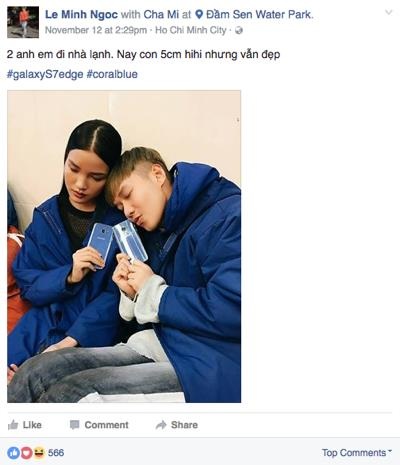Open the posted photo of two people
This screenshot has height=465, width=400.
[x=124, y=246]
